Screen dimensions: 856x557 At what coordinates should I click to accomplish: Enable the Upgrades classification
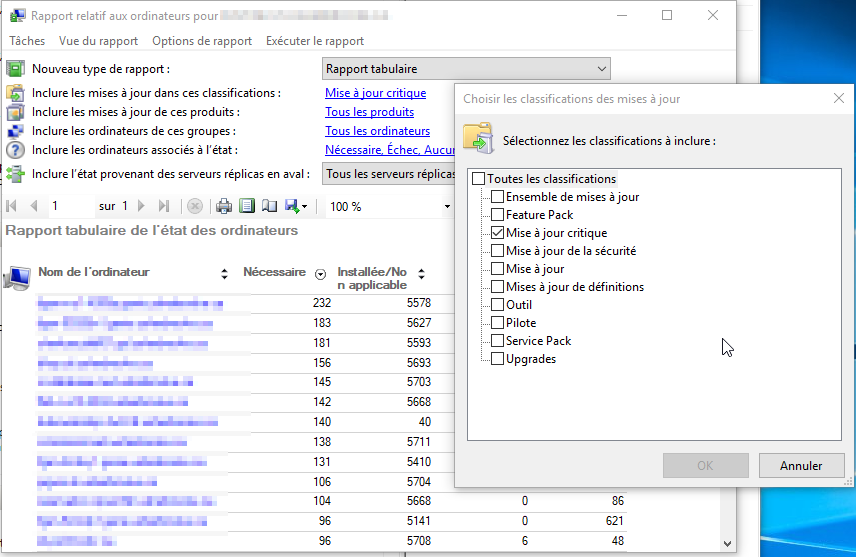497,359
